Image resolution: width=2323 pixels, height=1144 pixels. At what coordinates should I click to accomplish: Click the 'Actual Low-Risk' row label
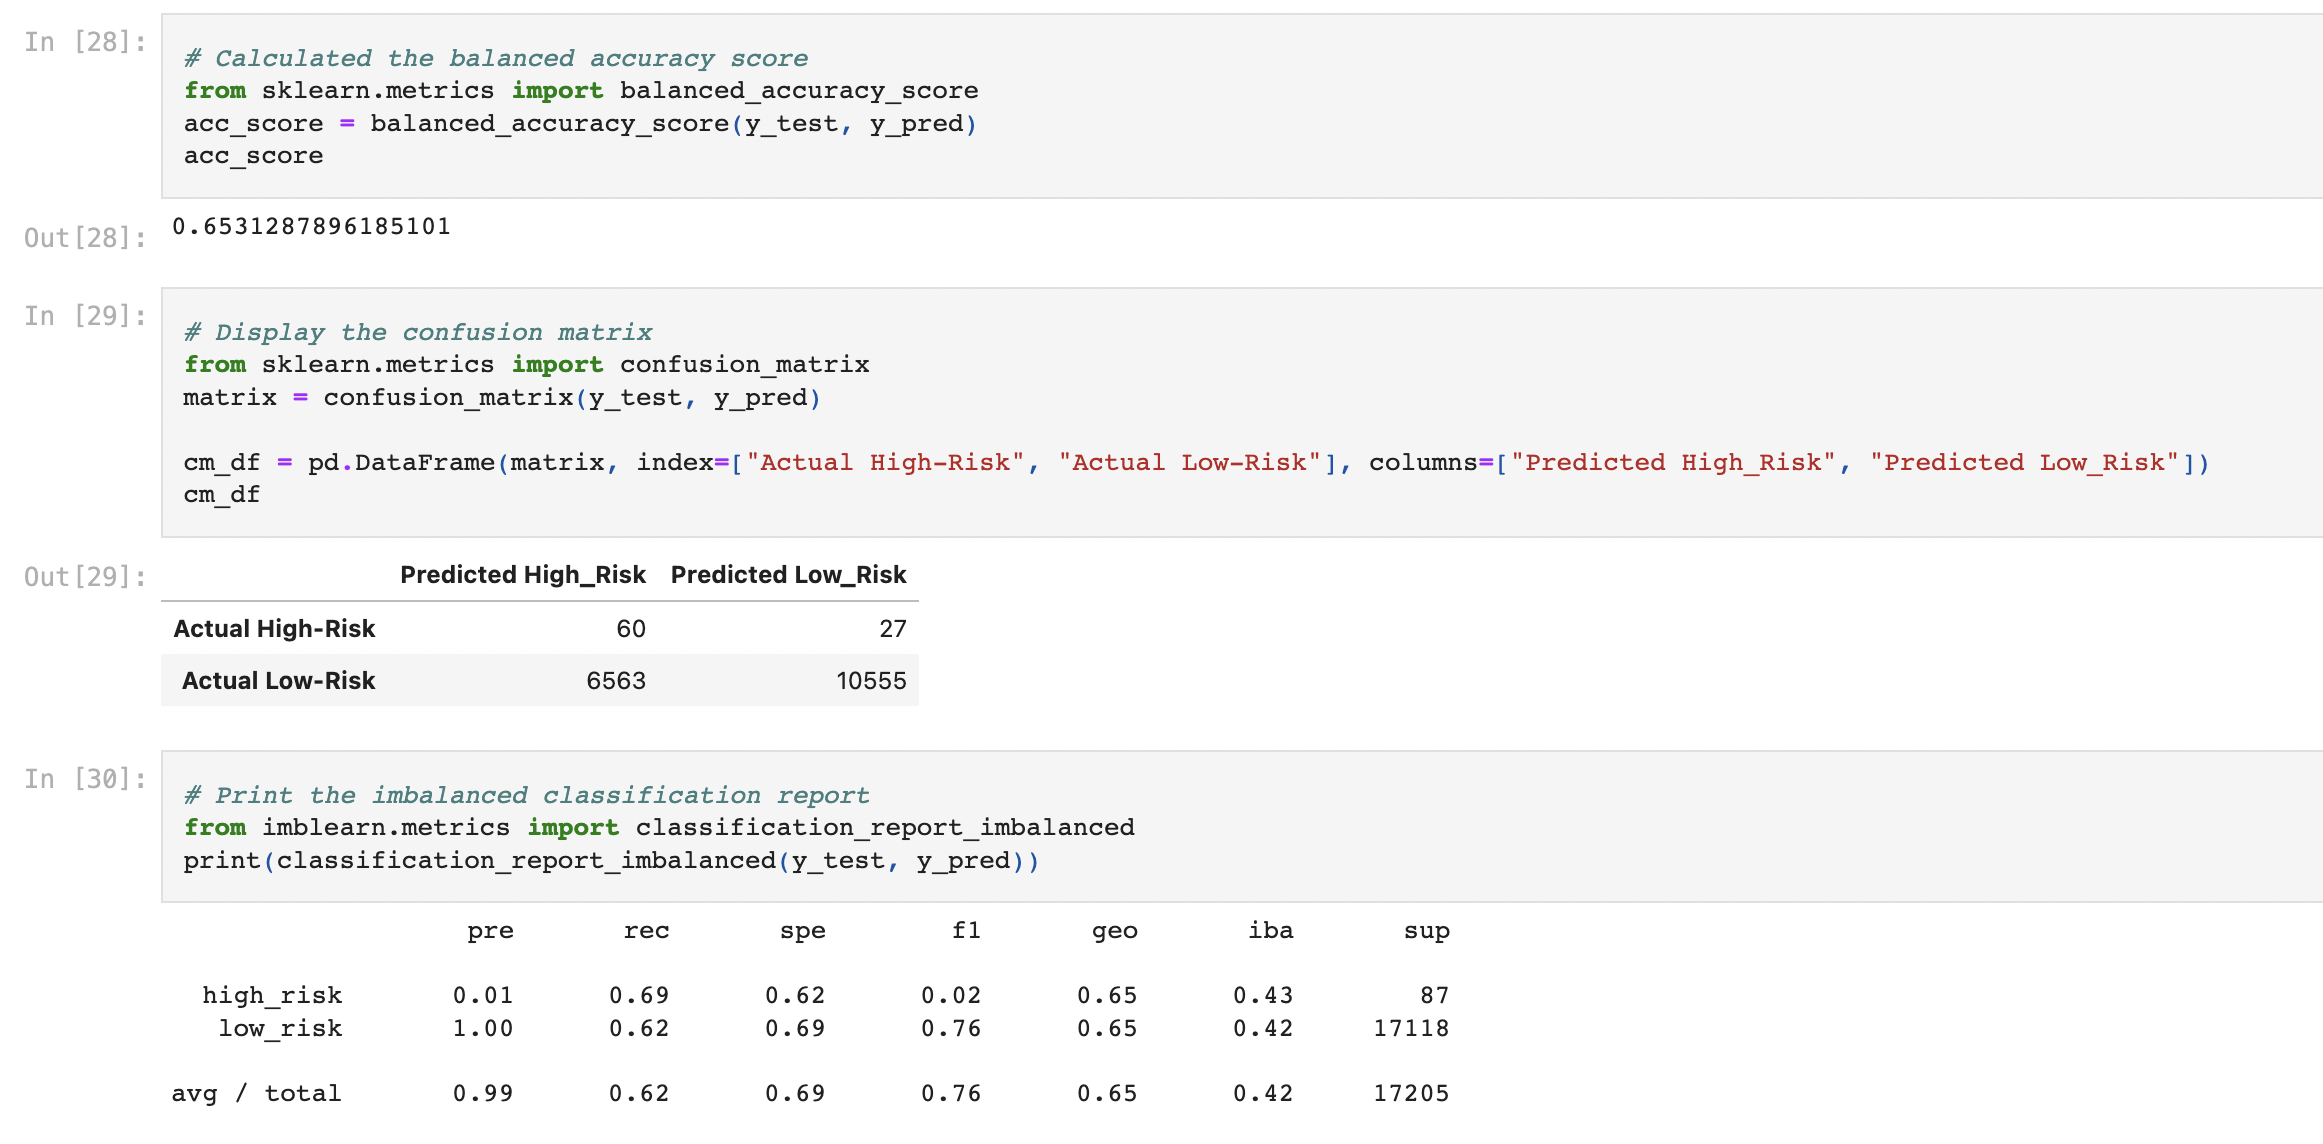click(278, 681)
